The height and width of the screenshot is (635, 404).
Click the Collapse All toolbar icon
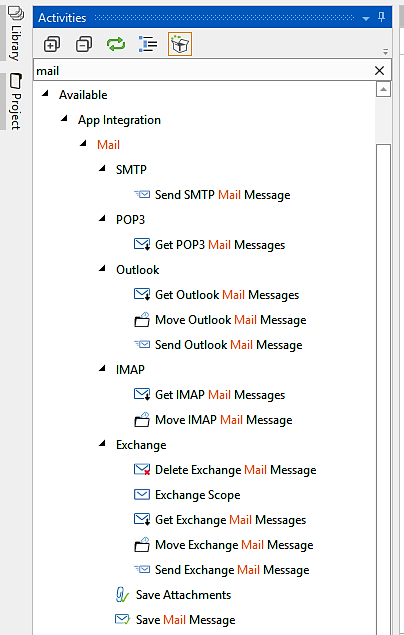coord(84,44)
